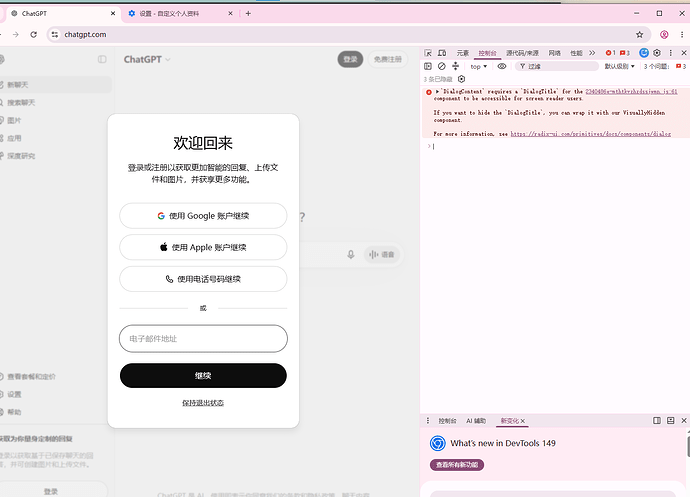Image resolution: width=690 pixels, height=497 pixels.
Task: Click the 保持退出状态 link
Action: (203, 403)
